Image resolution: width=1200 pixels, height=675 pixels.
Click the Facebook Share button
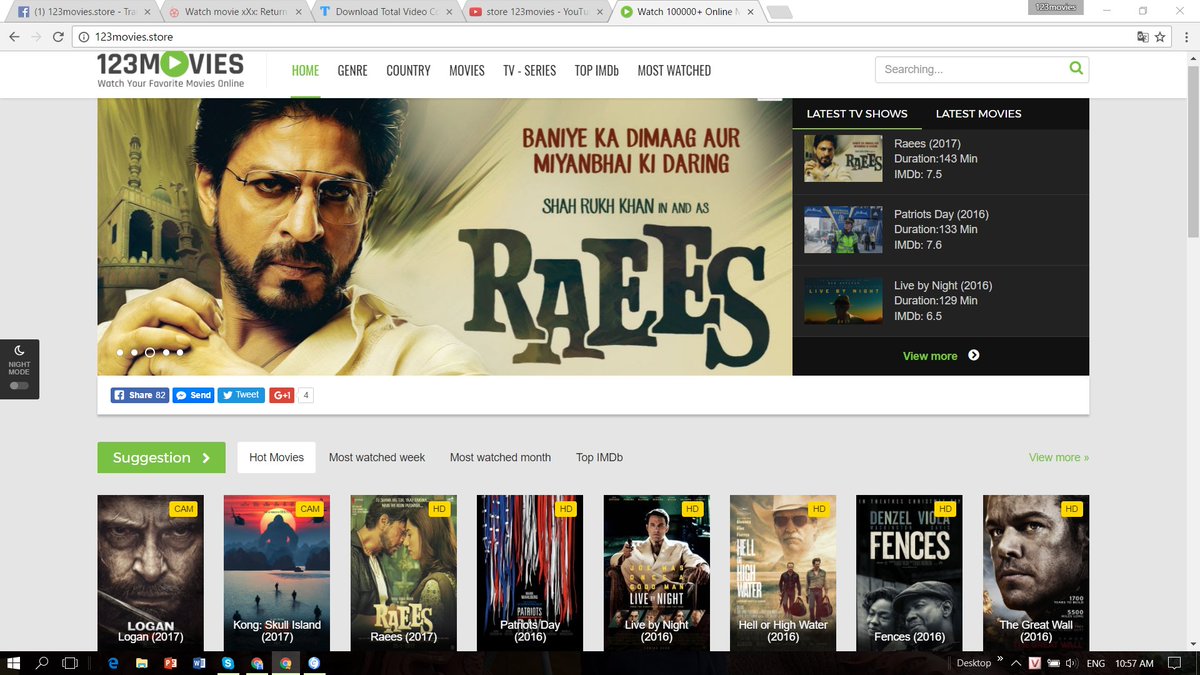tap(139, 395)
